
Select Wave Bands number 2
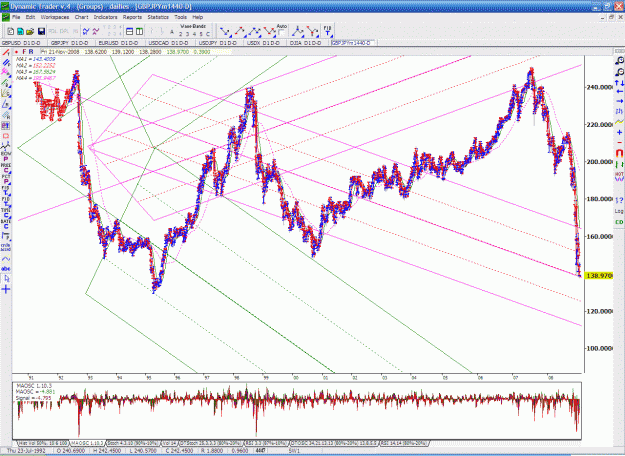[x=181, y=34]
